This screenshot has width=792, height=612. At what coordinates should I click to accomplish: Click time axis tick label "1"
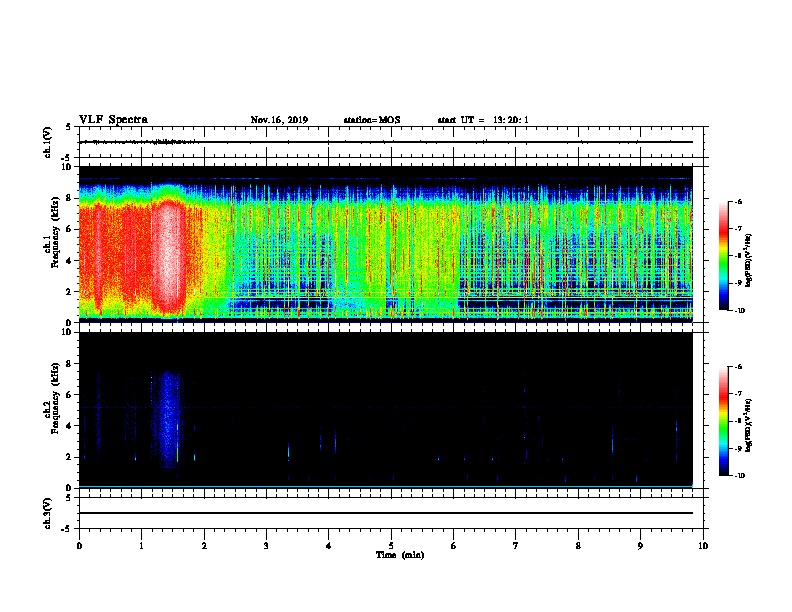[141, 546]
